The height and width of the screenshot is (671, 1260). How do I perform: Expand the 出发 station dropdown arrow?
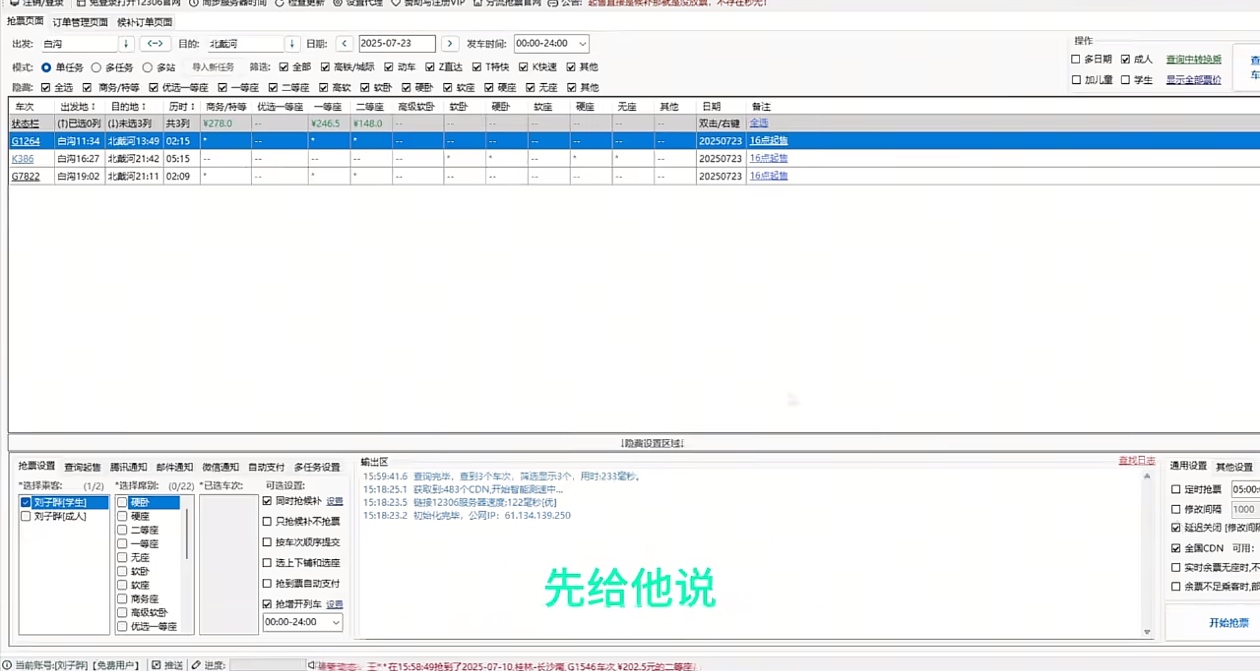pos(126,44)
